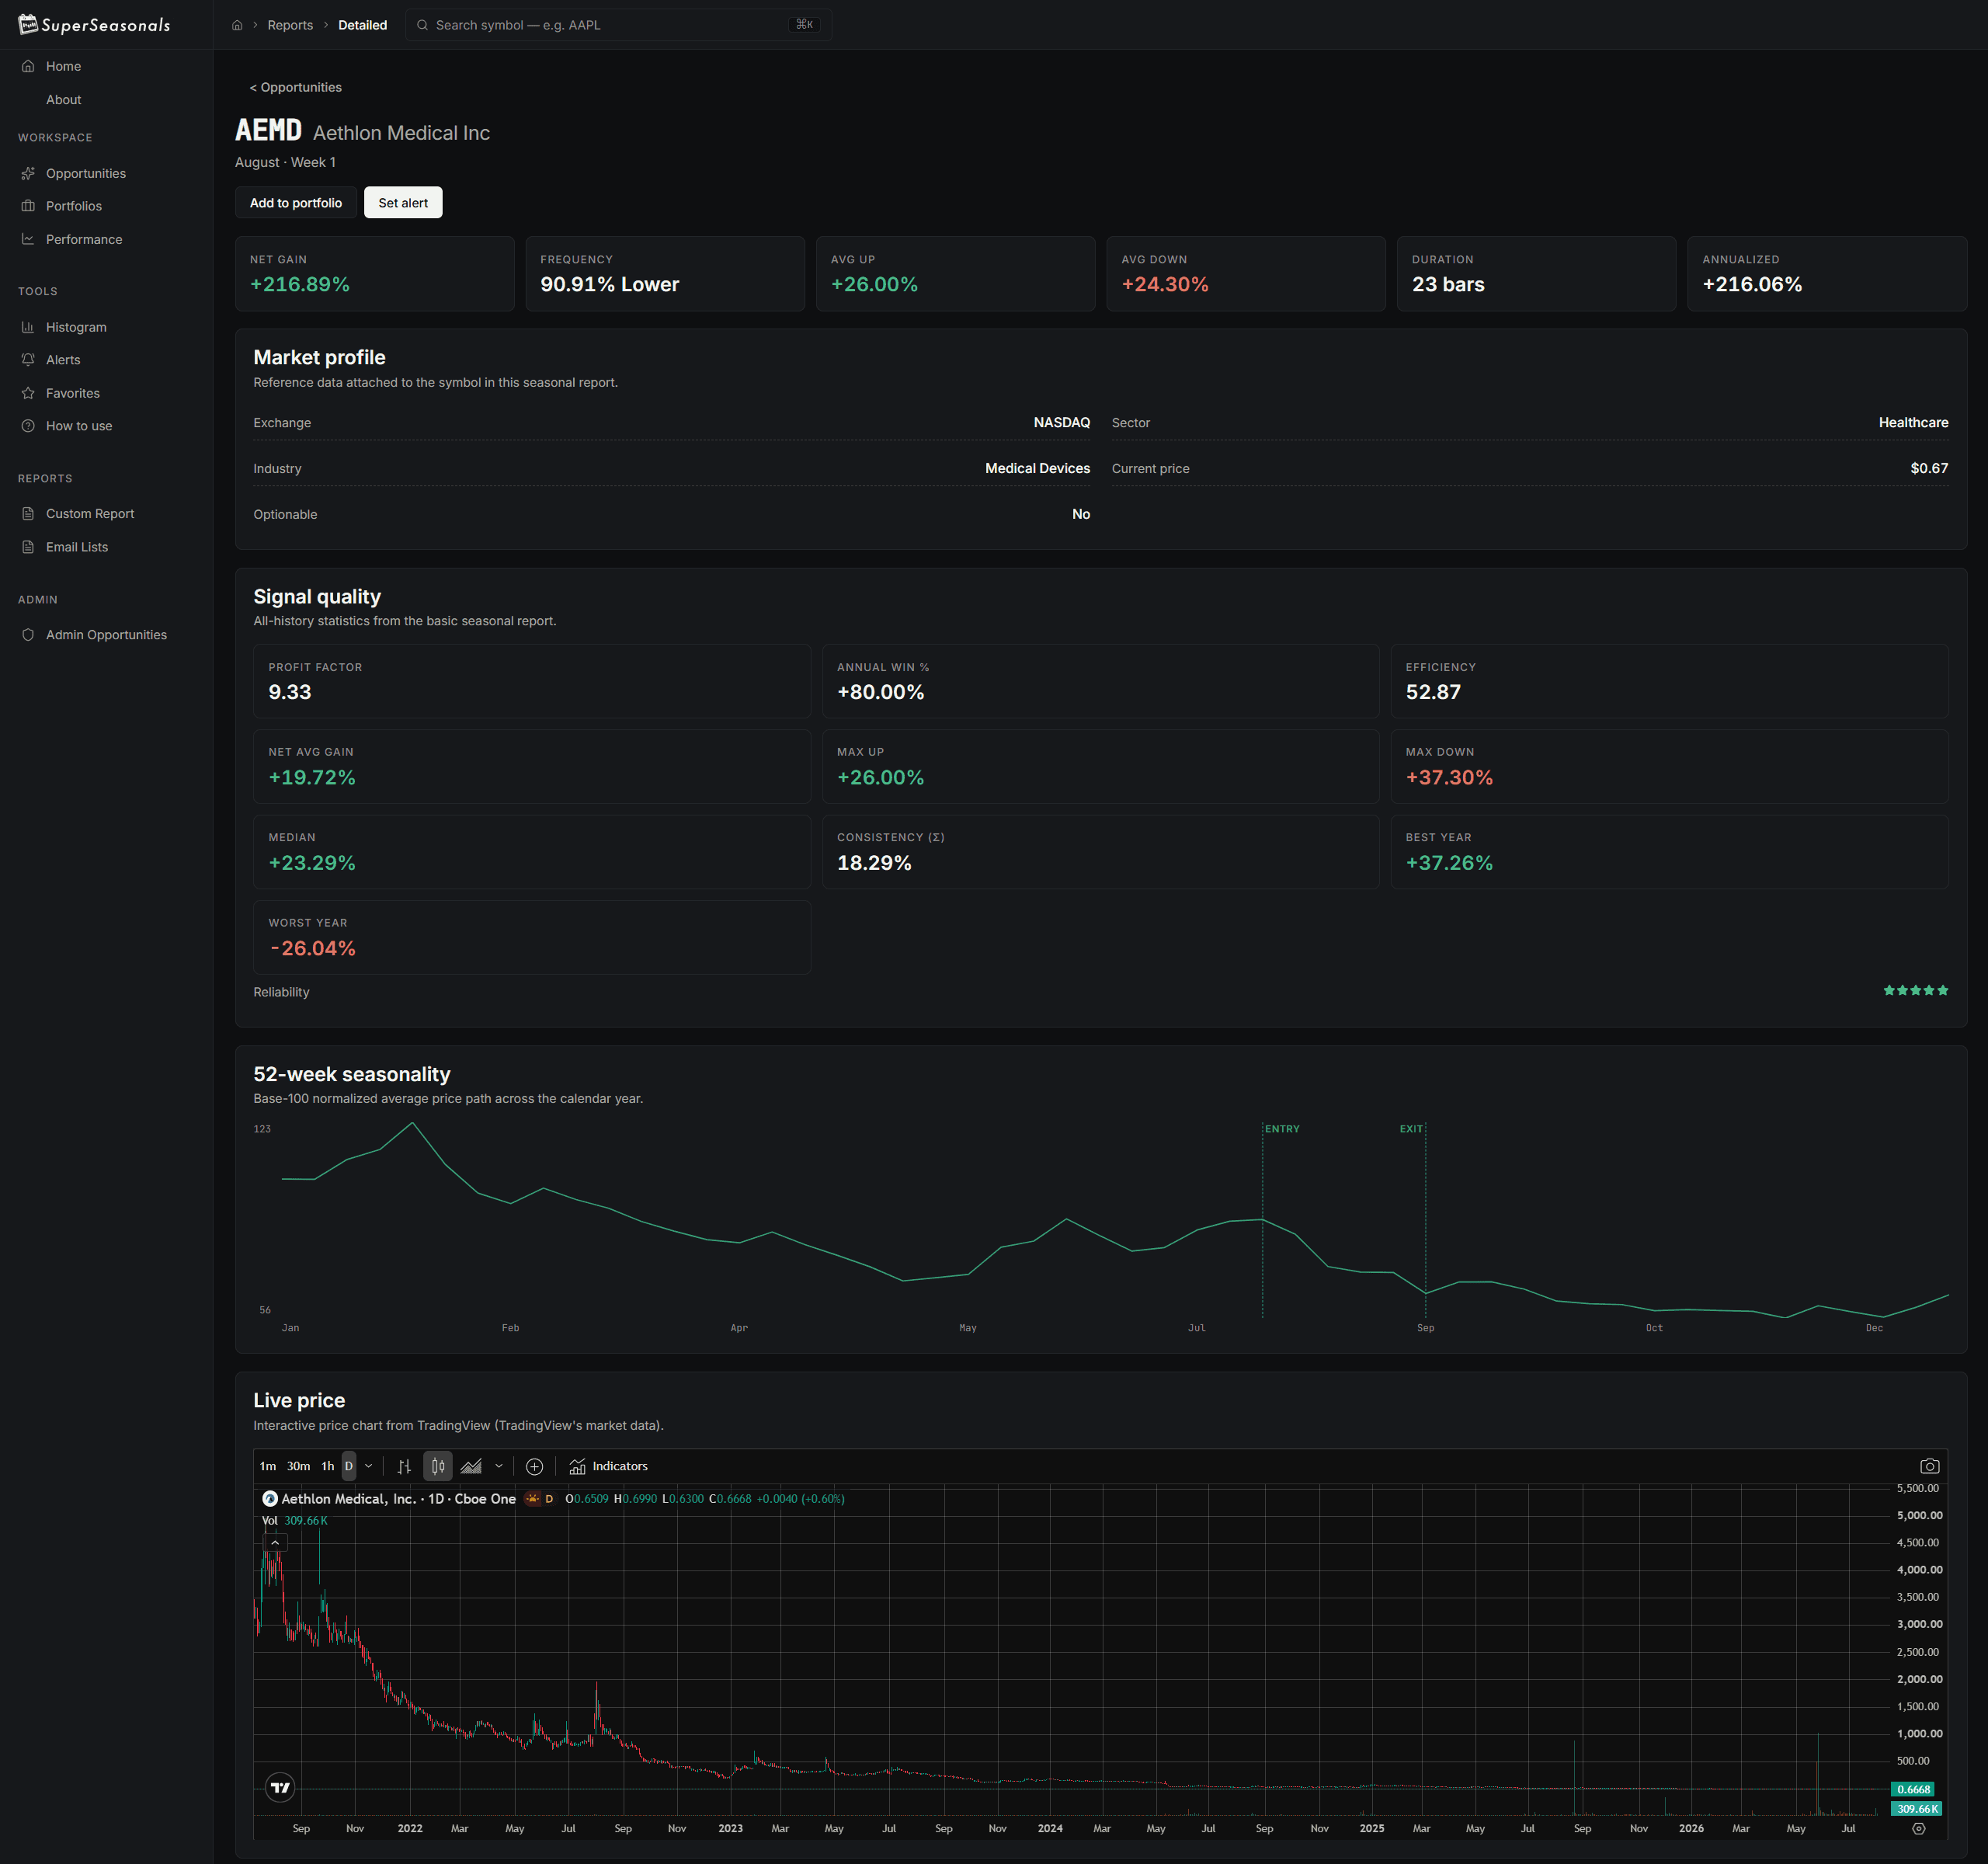Open the chart style dropdown arrow
Viewport: 1988px width, 1864px height.
point(499,1467)
